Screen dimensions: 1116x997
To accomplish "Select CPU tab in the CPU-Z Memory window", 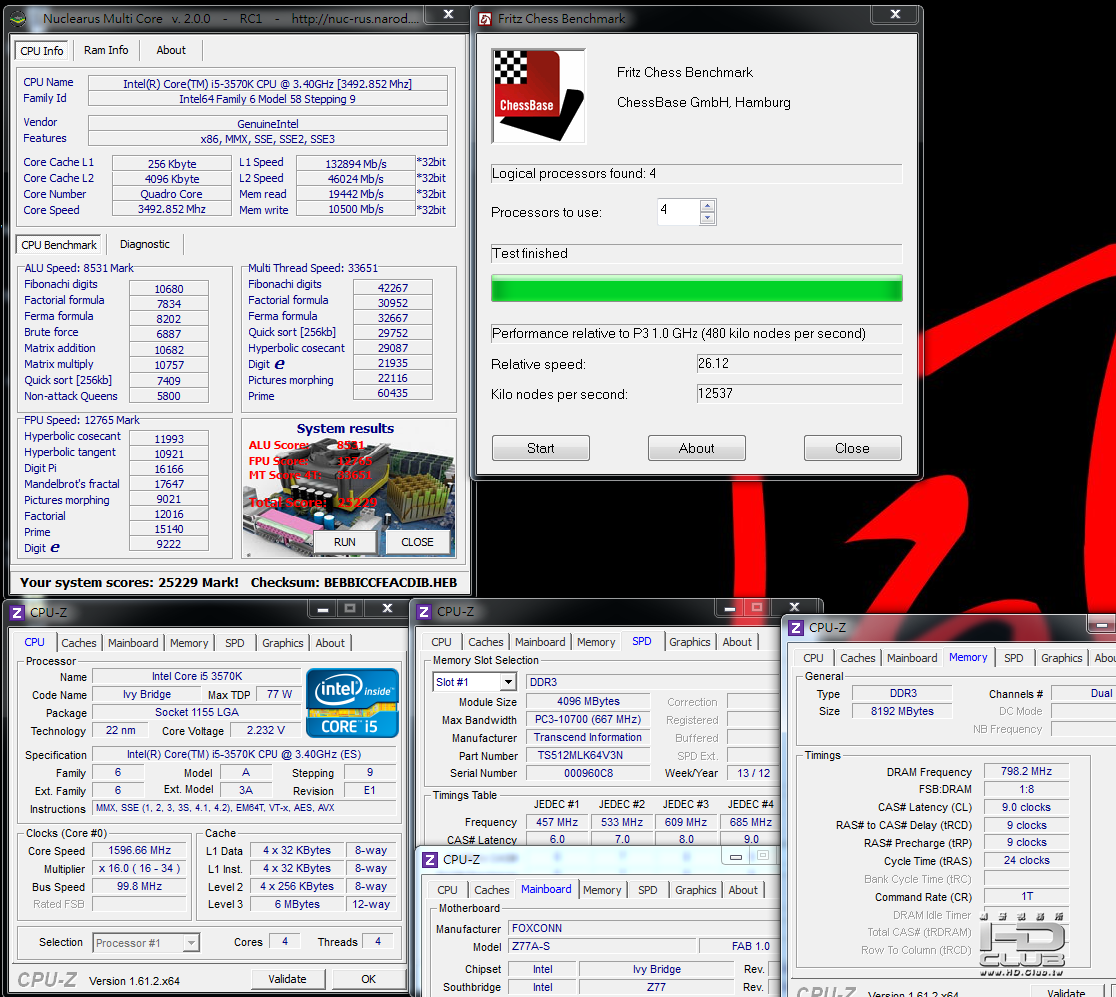I will click(814, 658).
